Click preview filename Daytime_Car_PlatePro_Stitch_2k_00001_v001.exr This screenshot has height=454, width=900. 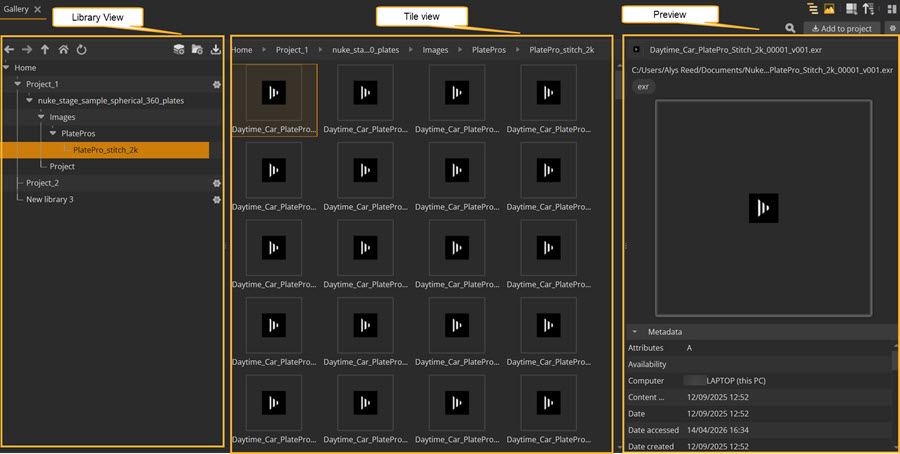pyautogui.click(x=736, y=50)
